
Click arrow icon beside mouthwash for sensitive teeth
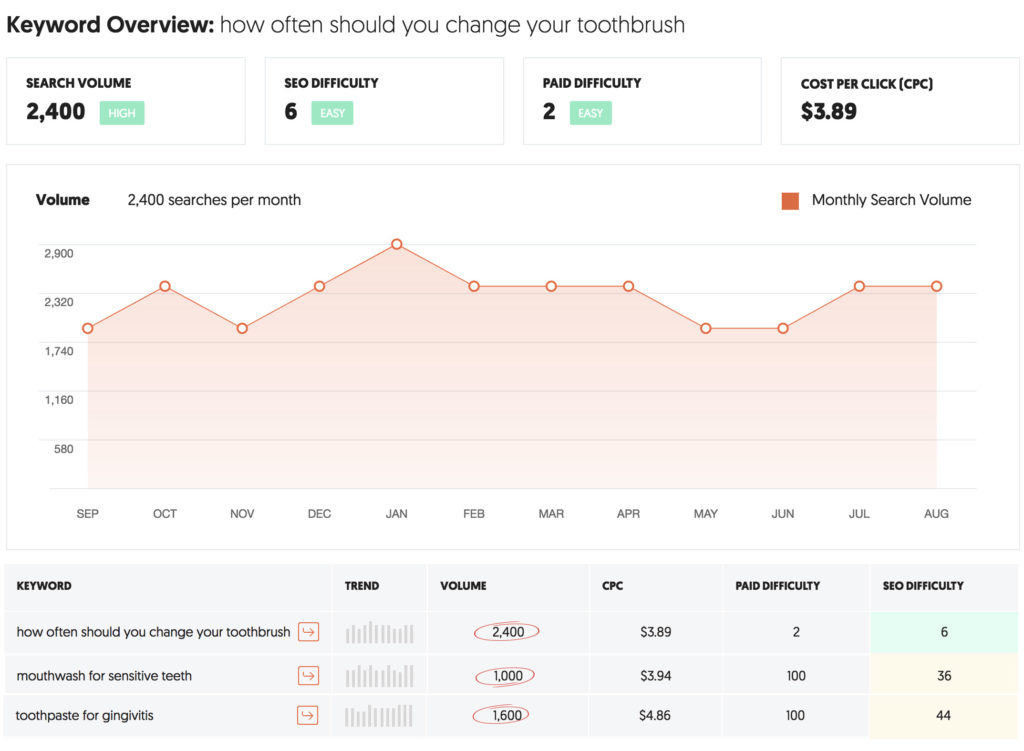[x=308, y=676]
